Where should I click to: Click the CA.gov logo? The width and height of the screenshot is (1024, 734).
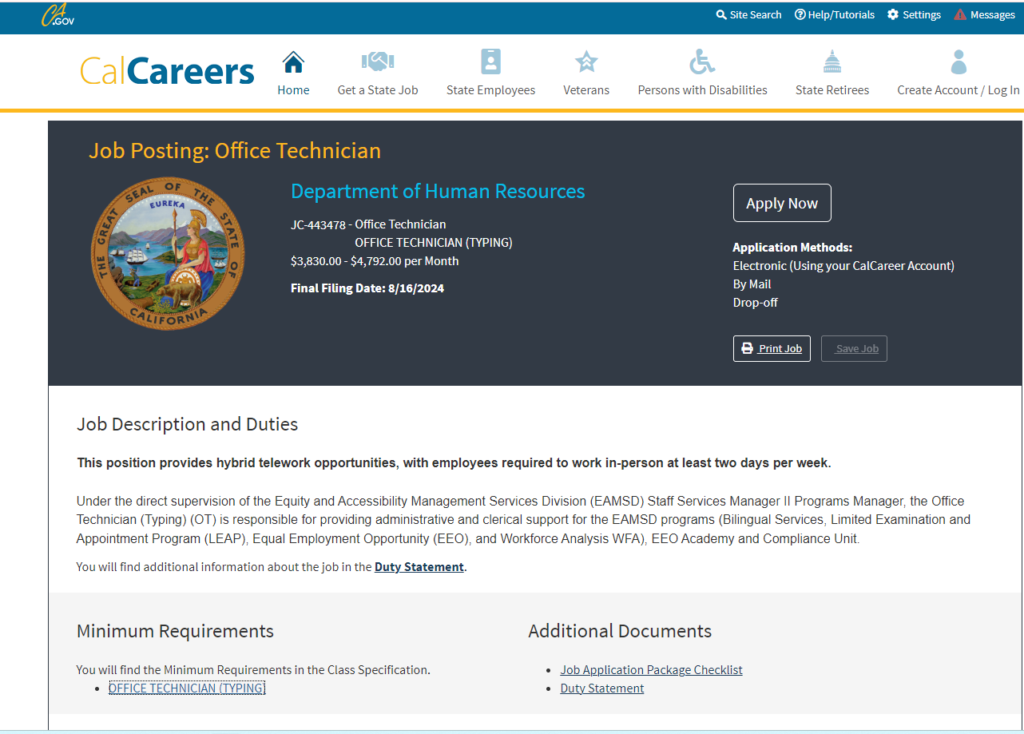[57, 16]
